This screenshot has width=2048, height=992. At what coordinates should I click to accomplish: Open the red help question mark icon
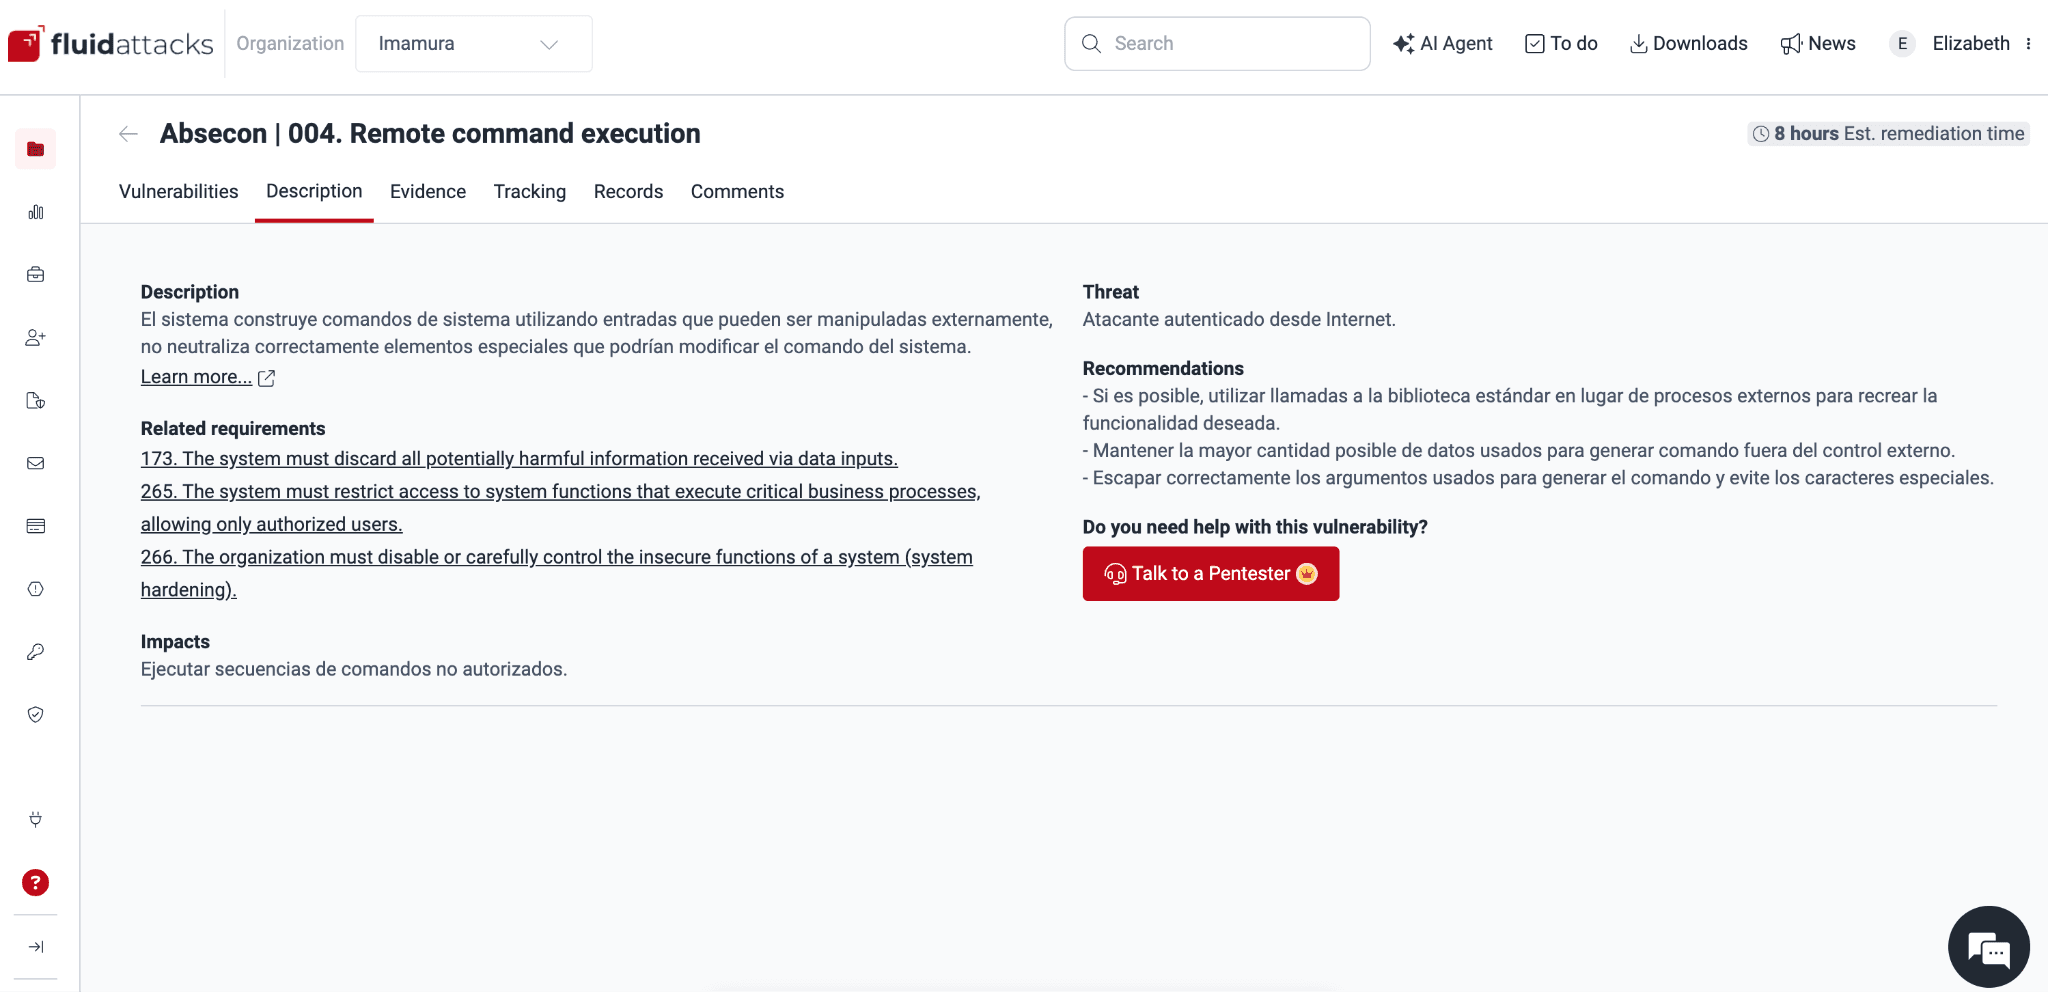pyautogui.click(x=36, y=883)
